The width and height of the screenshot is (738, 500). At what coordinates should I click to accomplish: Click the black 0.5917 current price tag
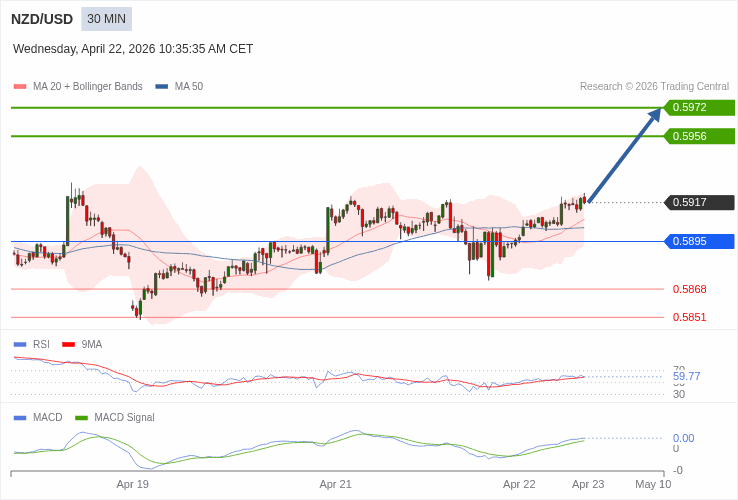point(699,202)
